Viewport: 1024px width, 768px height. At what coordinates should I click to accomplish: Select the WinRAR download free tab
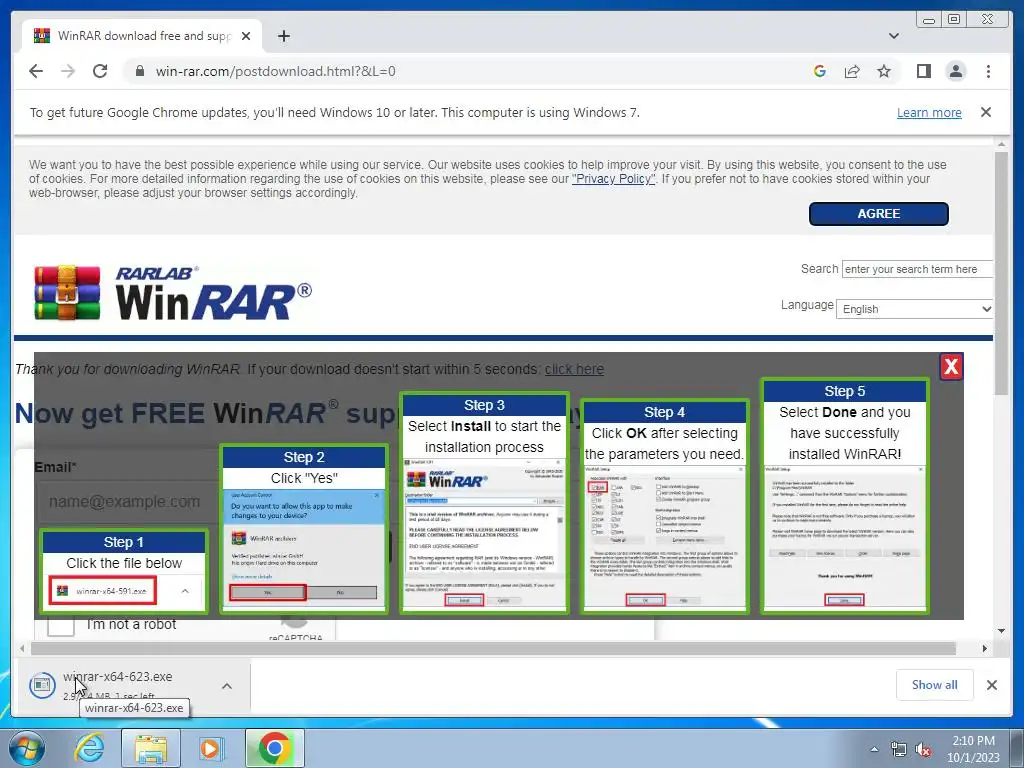coord(142,36)
